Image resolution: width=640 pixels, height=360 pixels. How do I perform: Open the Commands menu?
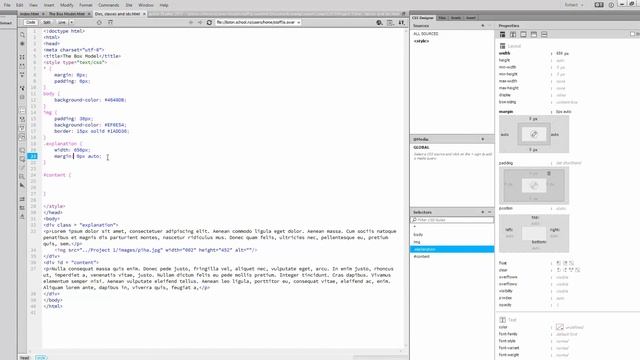109,5
